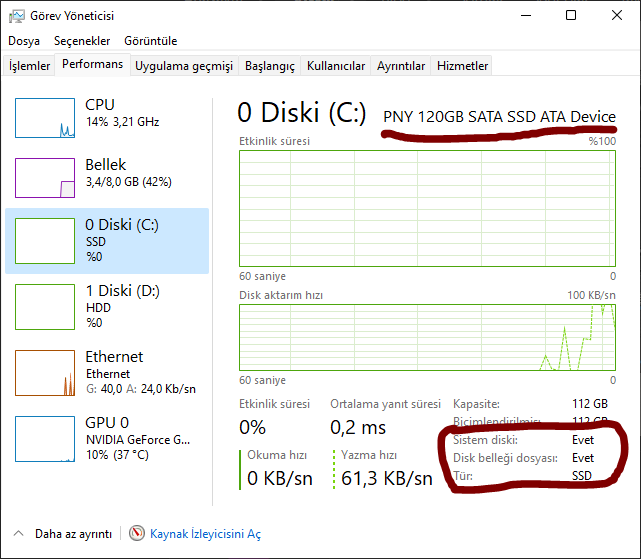
Task: Open the Kaynak İzleyicisini Aç link
Action: [x=205, y=534]
